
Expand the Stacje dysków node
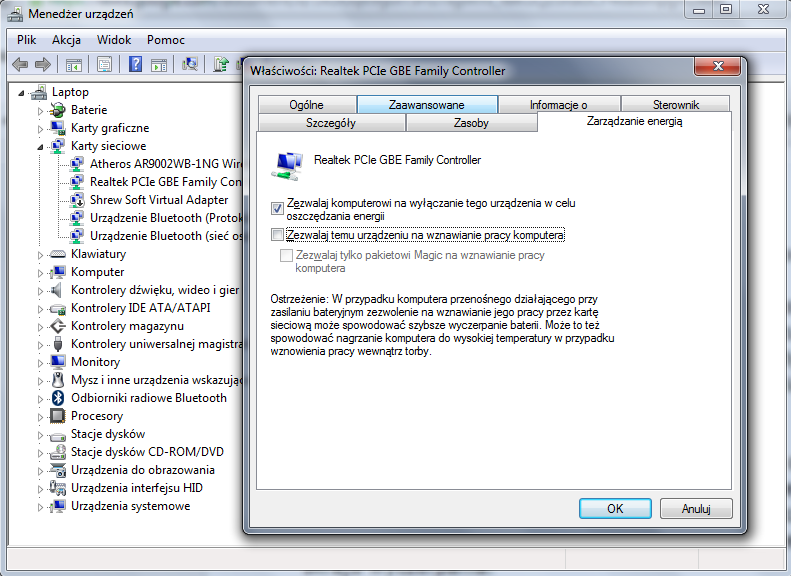coord(40,435)
